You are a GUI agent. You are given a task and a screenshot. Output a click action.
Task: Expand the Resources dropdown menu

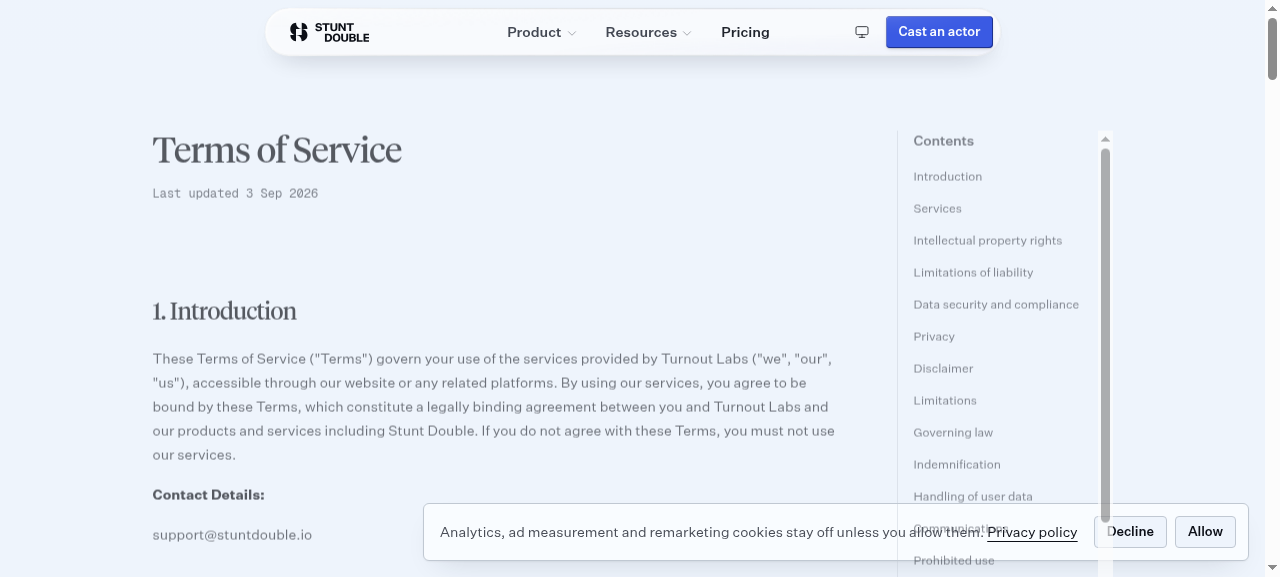coord(648,33)
